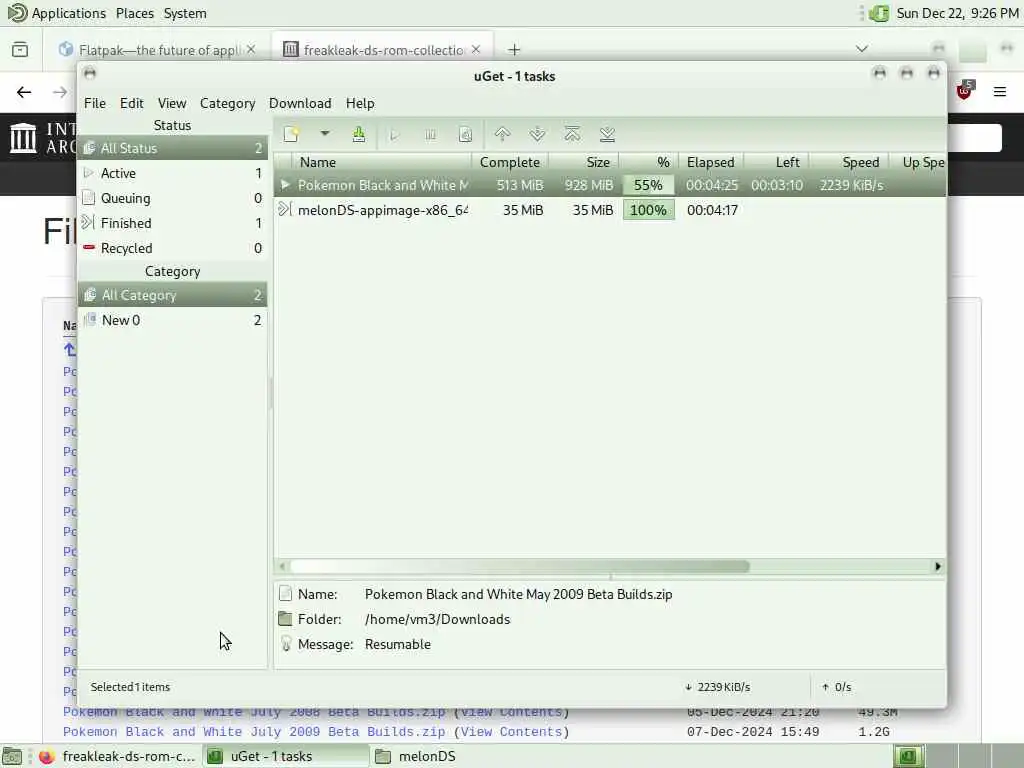Click the scrollbar right arrow
Screen dimensions: 1024x768
[938, 566]
